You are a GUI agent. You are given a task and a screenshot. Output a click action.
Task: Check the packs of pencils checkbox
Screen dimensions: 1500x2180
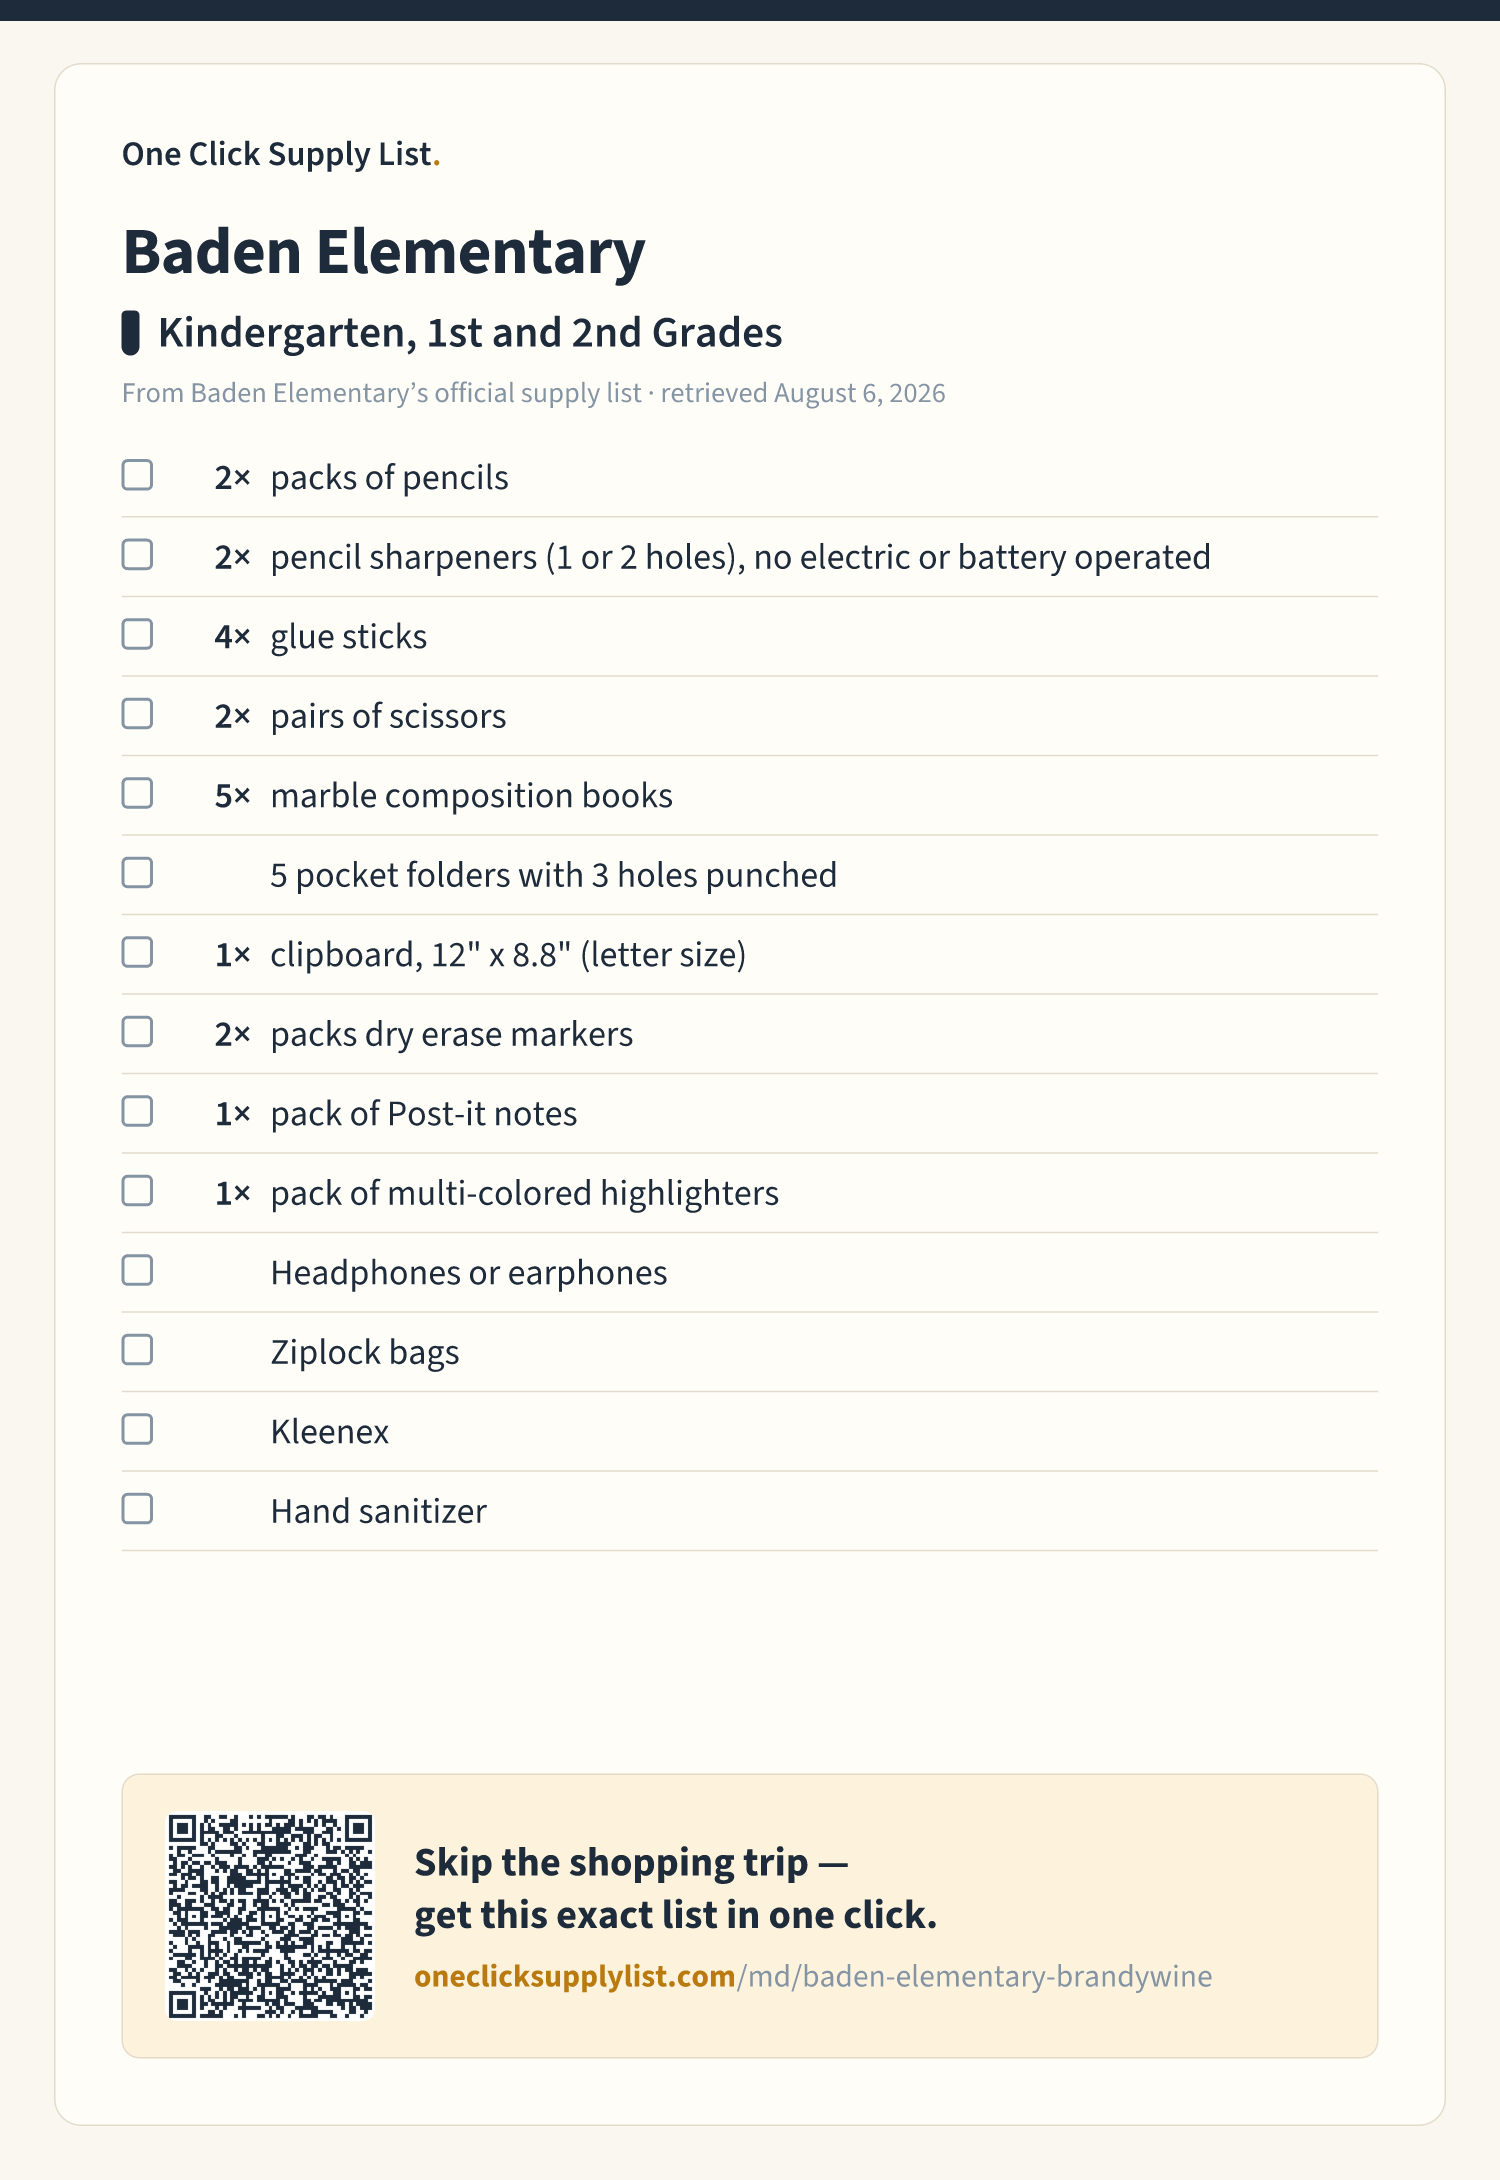[137, 475]
